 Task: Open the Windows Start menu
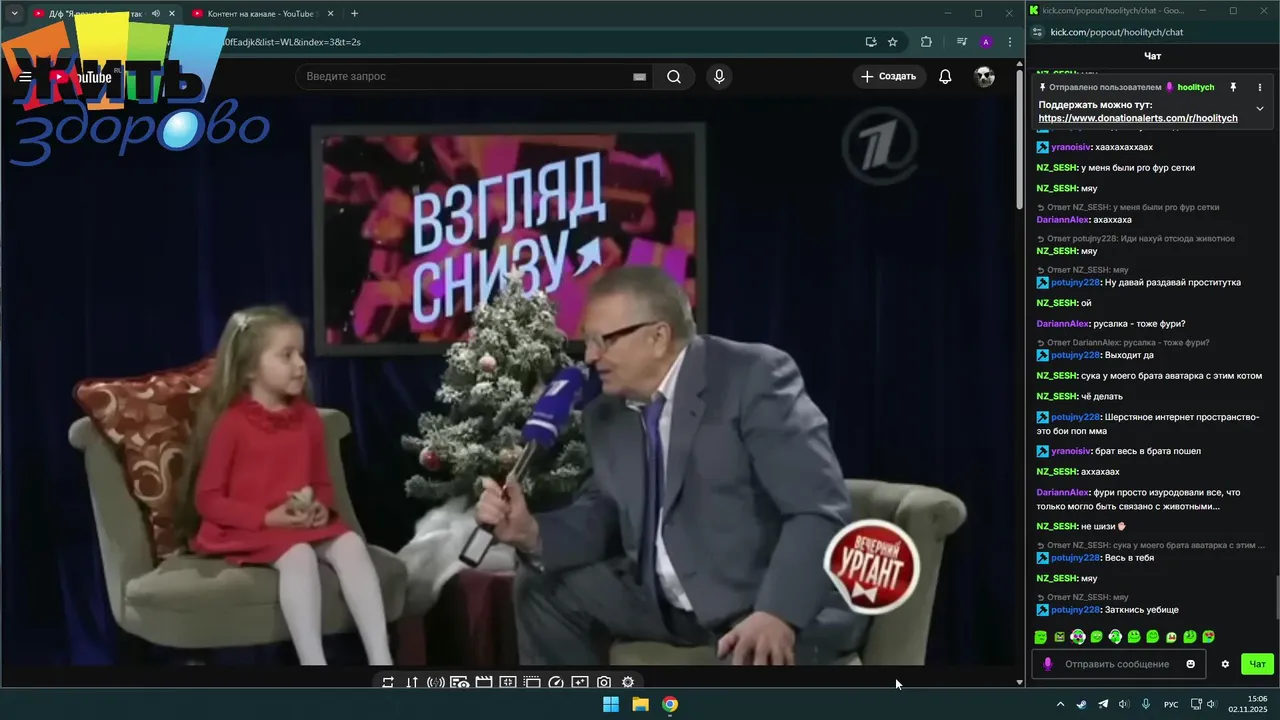coord(611,704)
